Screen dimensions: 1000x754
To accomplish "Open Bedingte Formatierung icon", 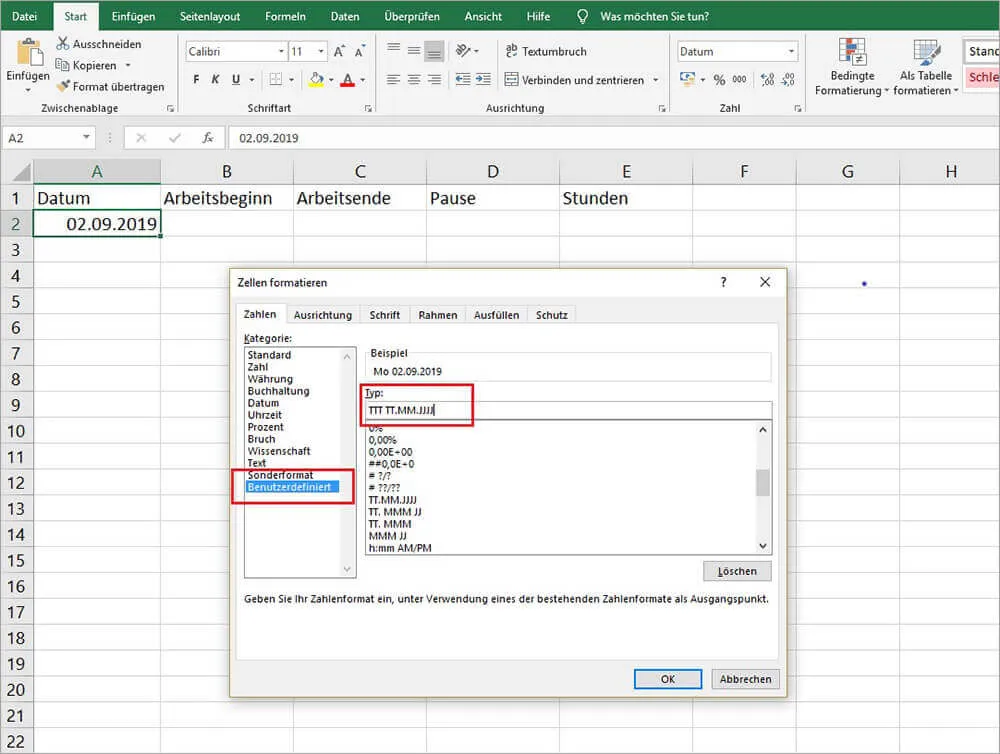I will [x=852, y=50].
